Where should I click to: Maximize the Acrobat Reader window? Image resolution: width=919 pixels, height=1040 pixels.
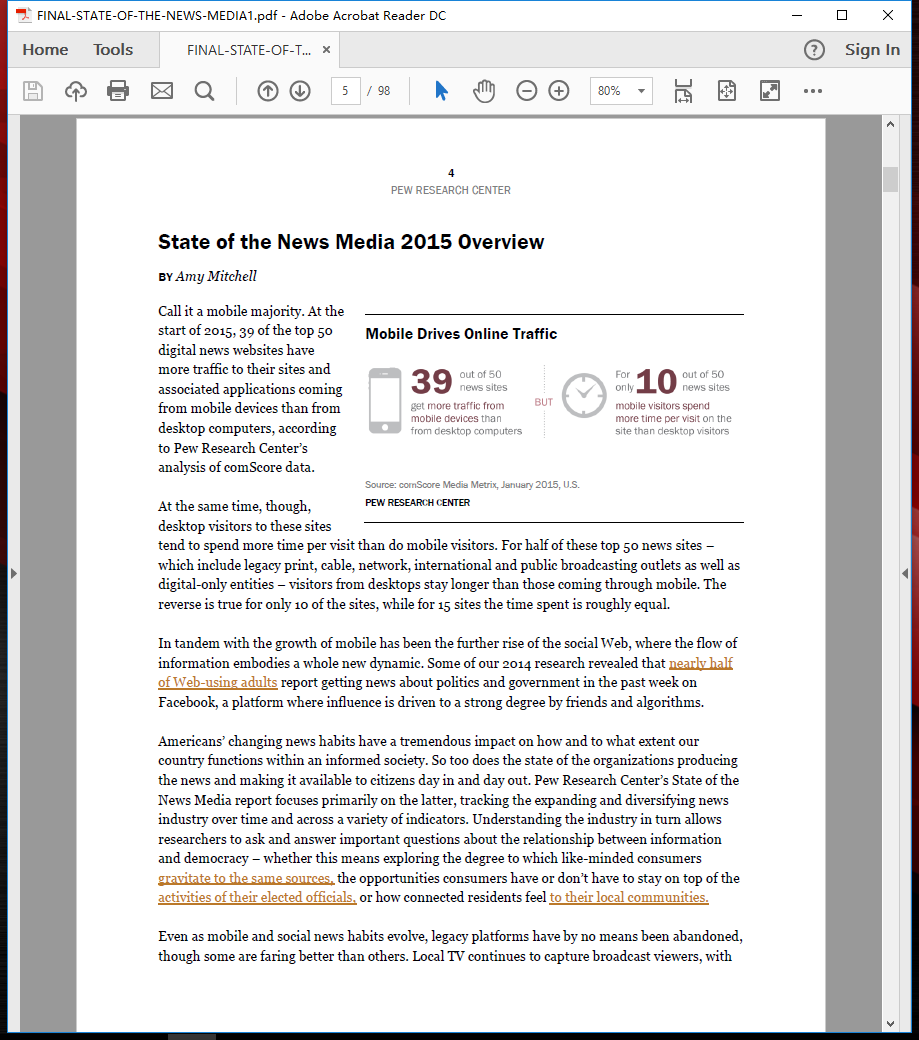click(842, 15)
